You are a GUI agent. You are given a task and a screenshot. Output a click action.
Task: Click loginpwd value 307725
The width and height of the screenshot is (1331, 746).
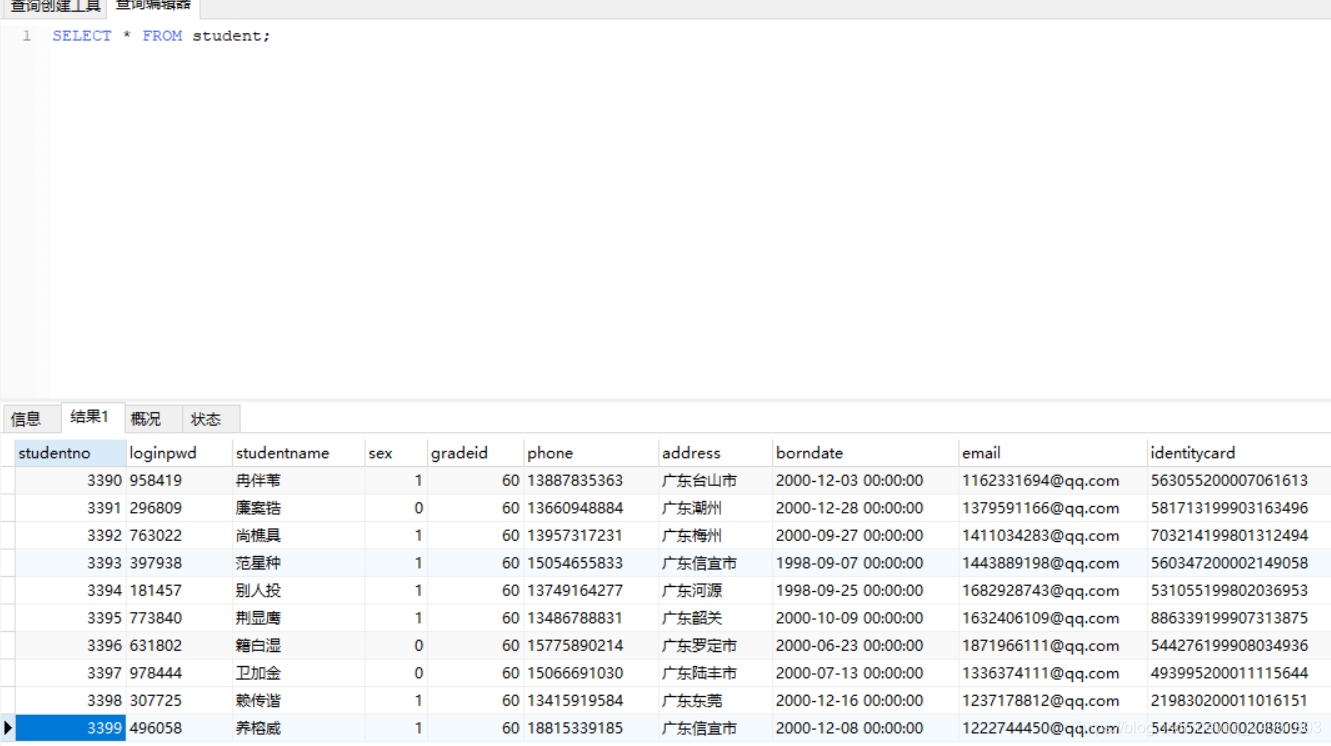click(156, 701)
